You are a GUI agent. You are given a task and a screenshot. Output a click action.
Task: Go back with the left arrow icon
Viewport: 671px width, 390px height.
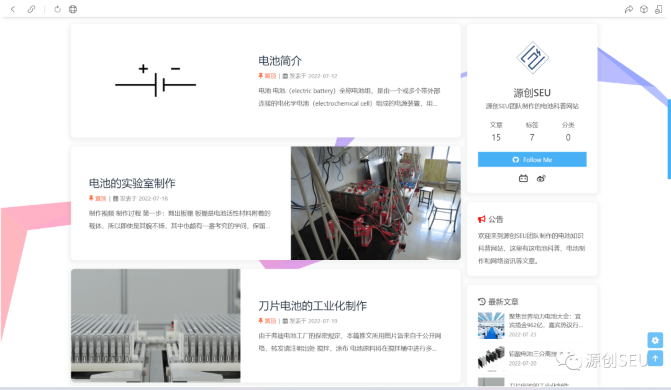pyautogui.click(x=13, y=9)
